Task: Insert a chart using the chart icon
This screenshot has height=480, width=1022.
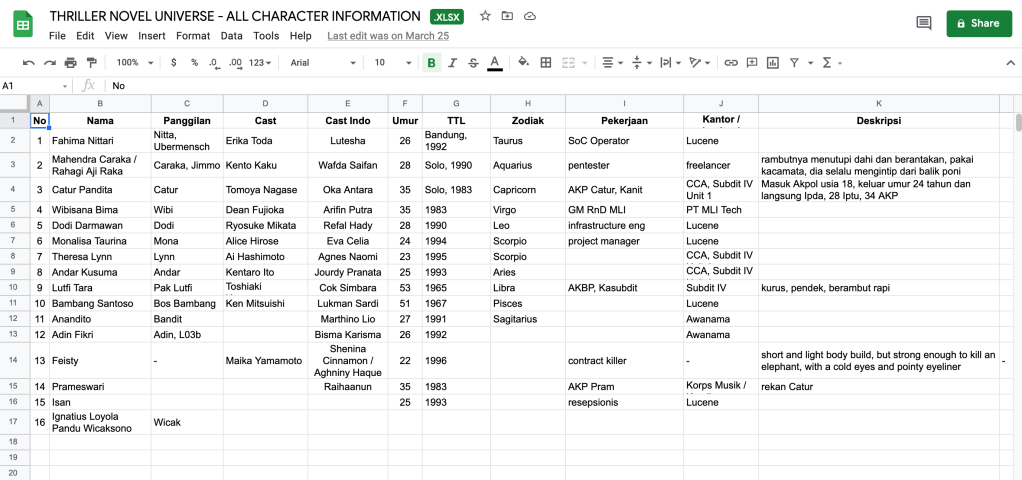Action: [773, 62]
